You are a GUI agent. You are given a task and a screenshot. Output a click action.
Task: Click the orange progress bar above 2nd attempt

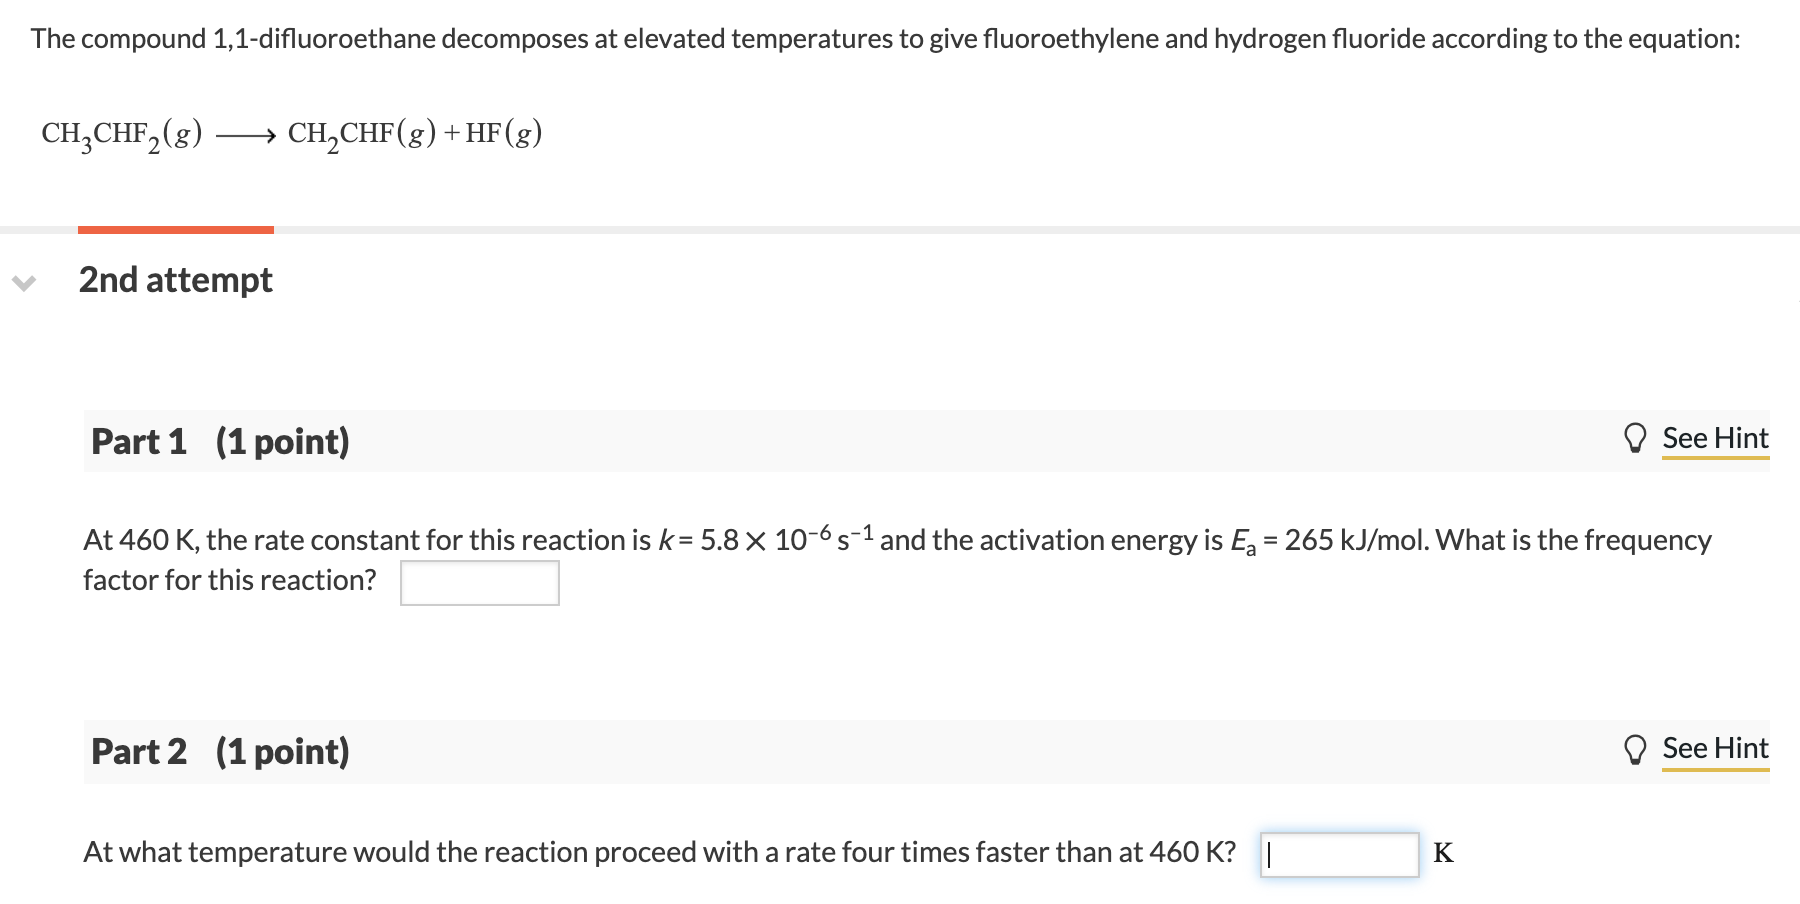175,230
